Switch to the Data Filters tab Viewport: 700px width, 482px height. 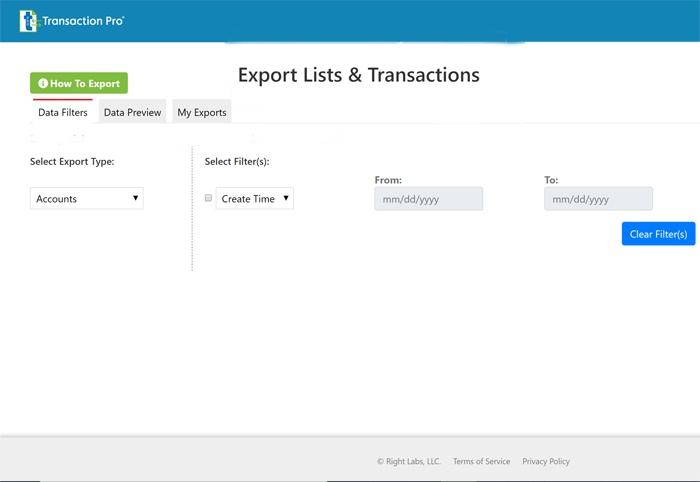click(63, 113)
